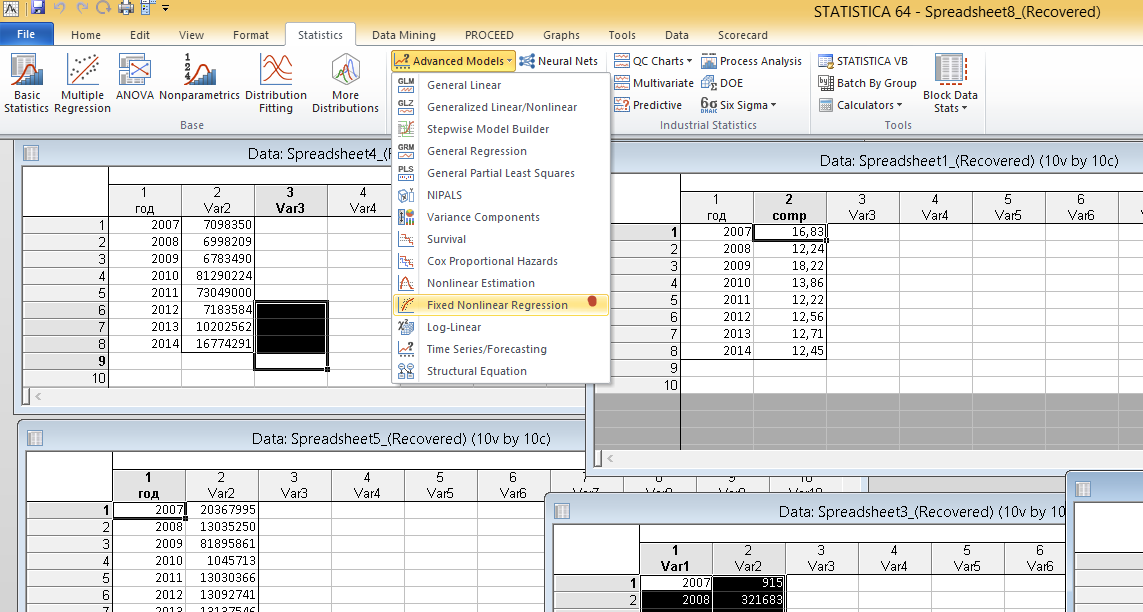The image size is (1143, 612).
Task: Open the Data Mining tab
Action: click(404, 35)
